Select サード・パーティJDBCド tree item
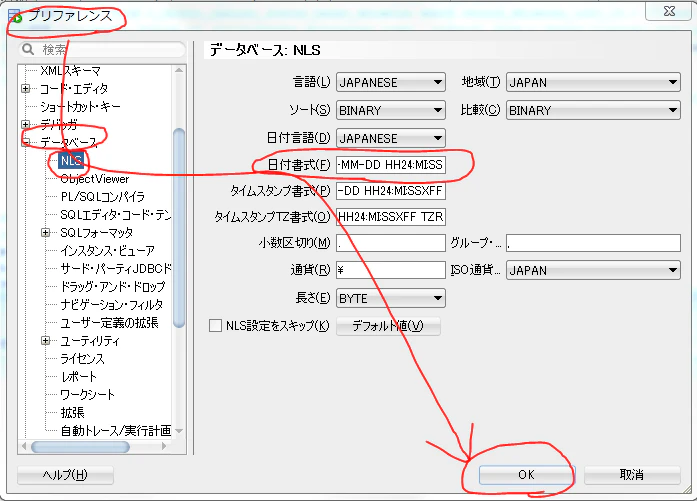The image size is (697, 501). point(116,269)
